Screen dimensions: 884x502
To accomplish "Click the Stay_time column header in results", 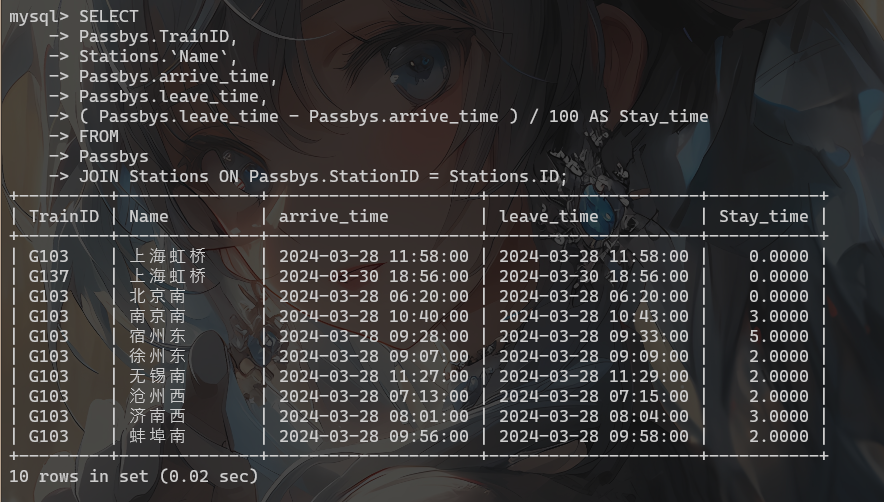I will tap(763, 216).
